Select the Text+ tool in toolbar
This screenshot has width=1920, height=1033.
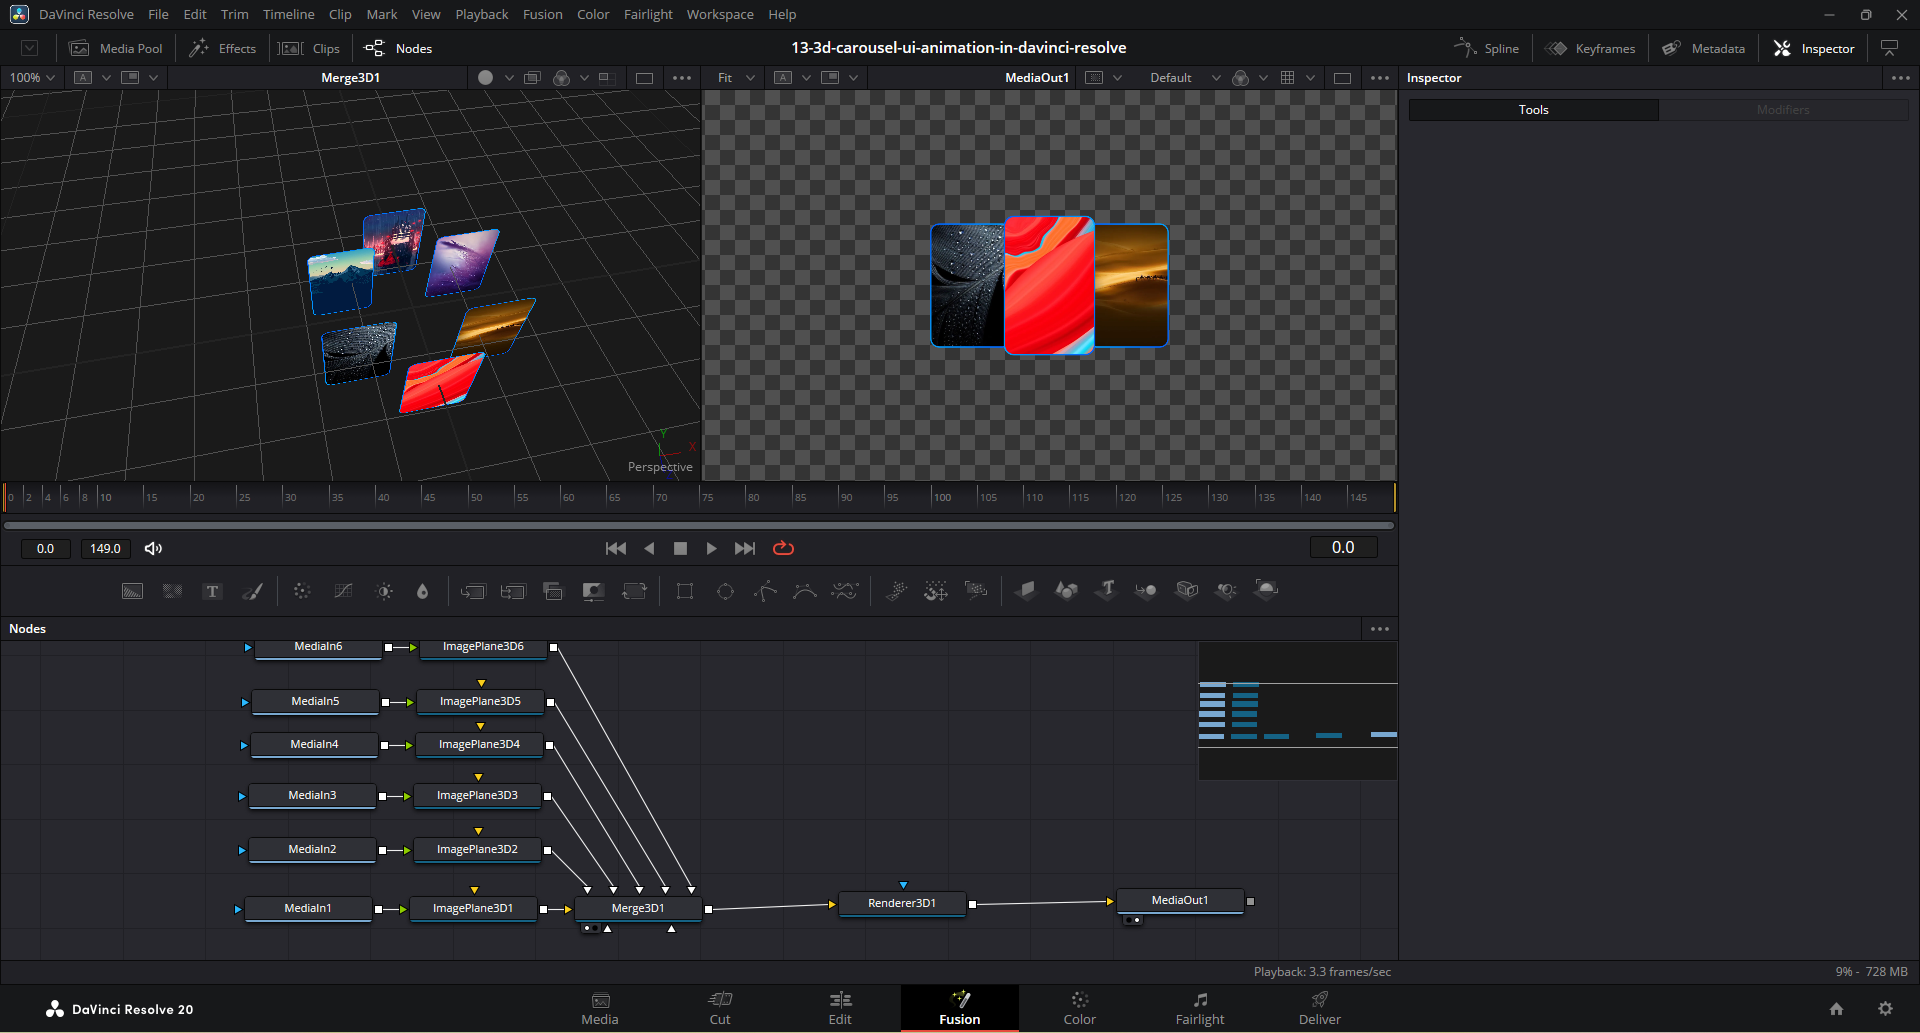click(x=212, y=591)
